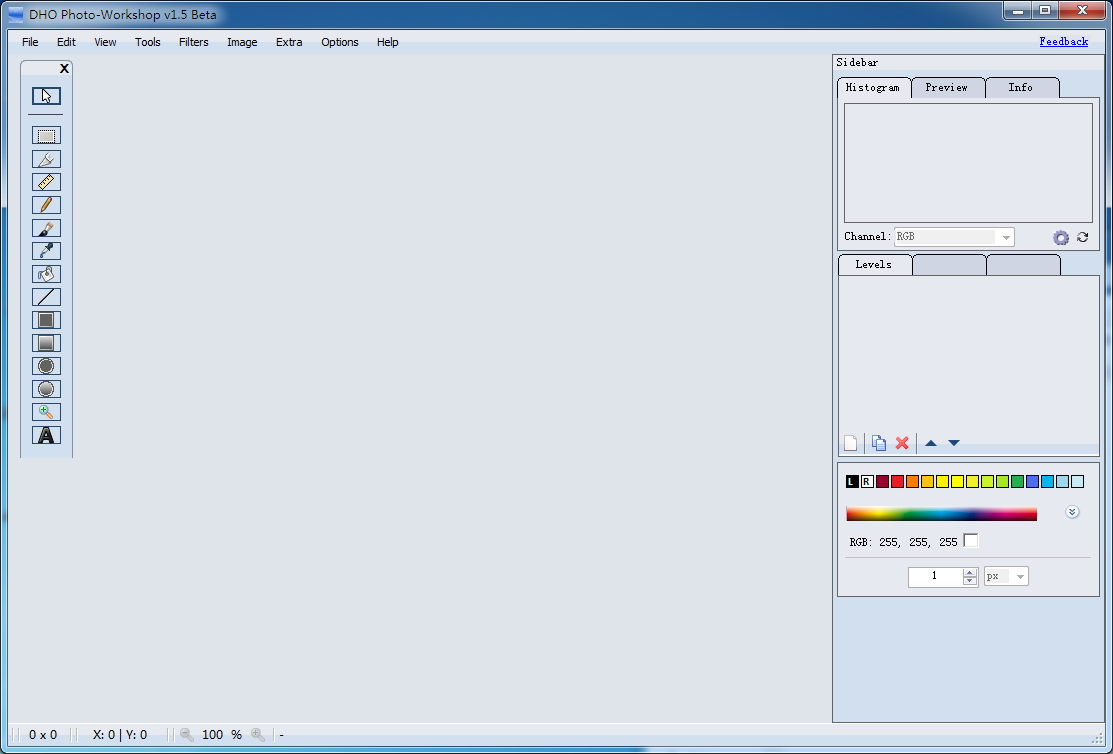Open the Feedback link

point(1063,41)
